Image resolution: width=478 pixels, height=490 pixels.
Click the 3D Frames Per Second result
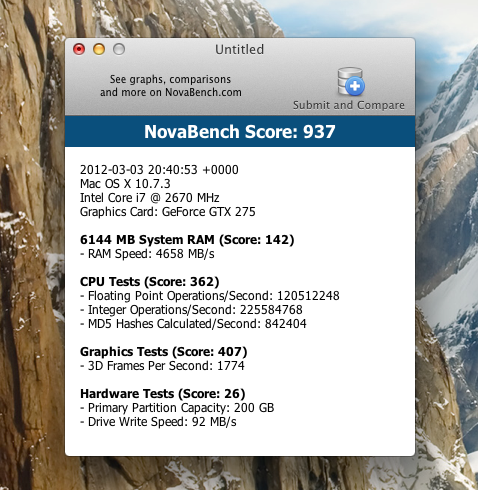coord(162,366)
